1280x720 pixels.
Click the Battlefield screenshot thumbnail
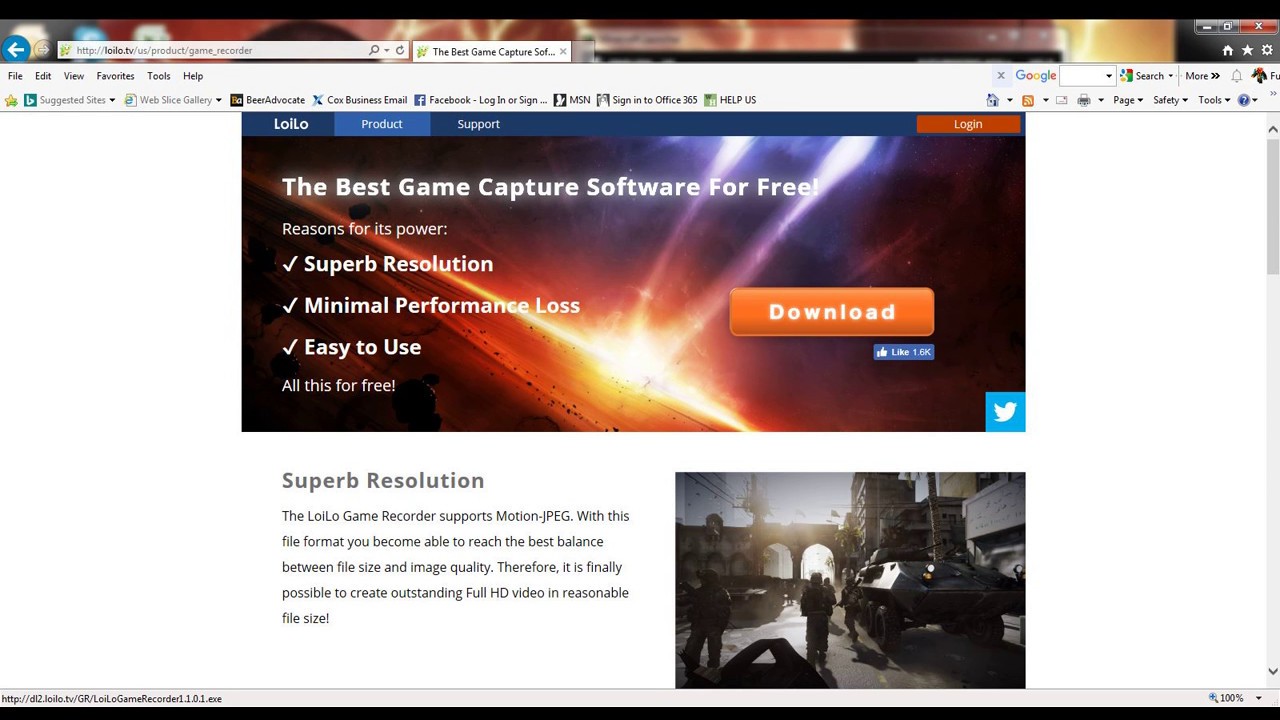pyautogui.click(x=850, y=580)
